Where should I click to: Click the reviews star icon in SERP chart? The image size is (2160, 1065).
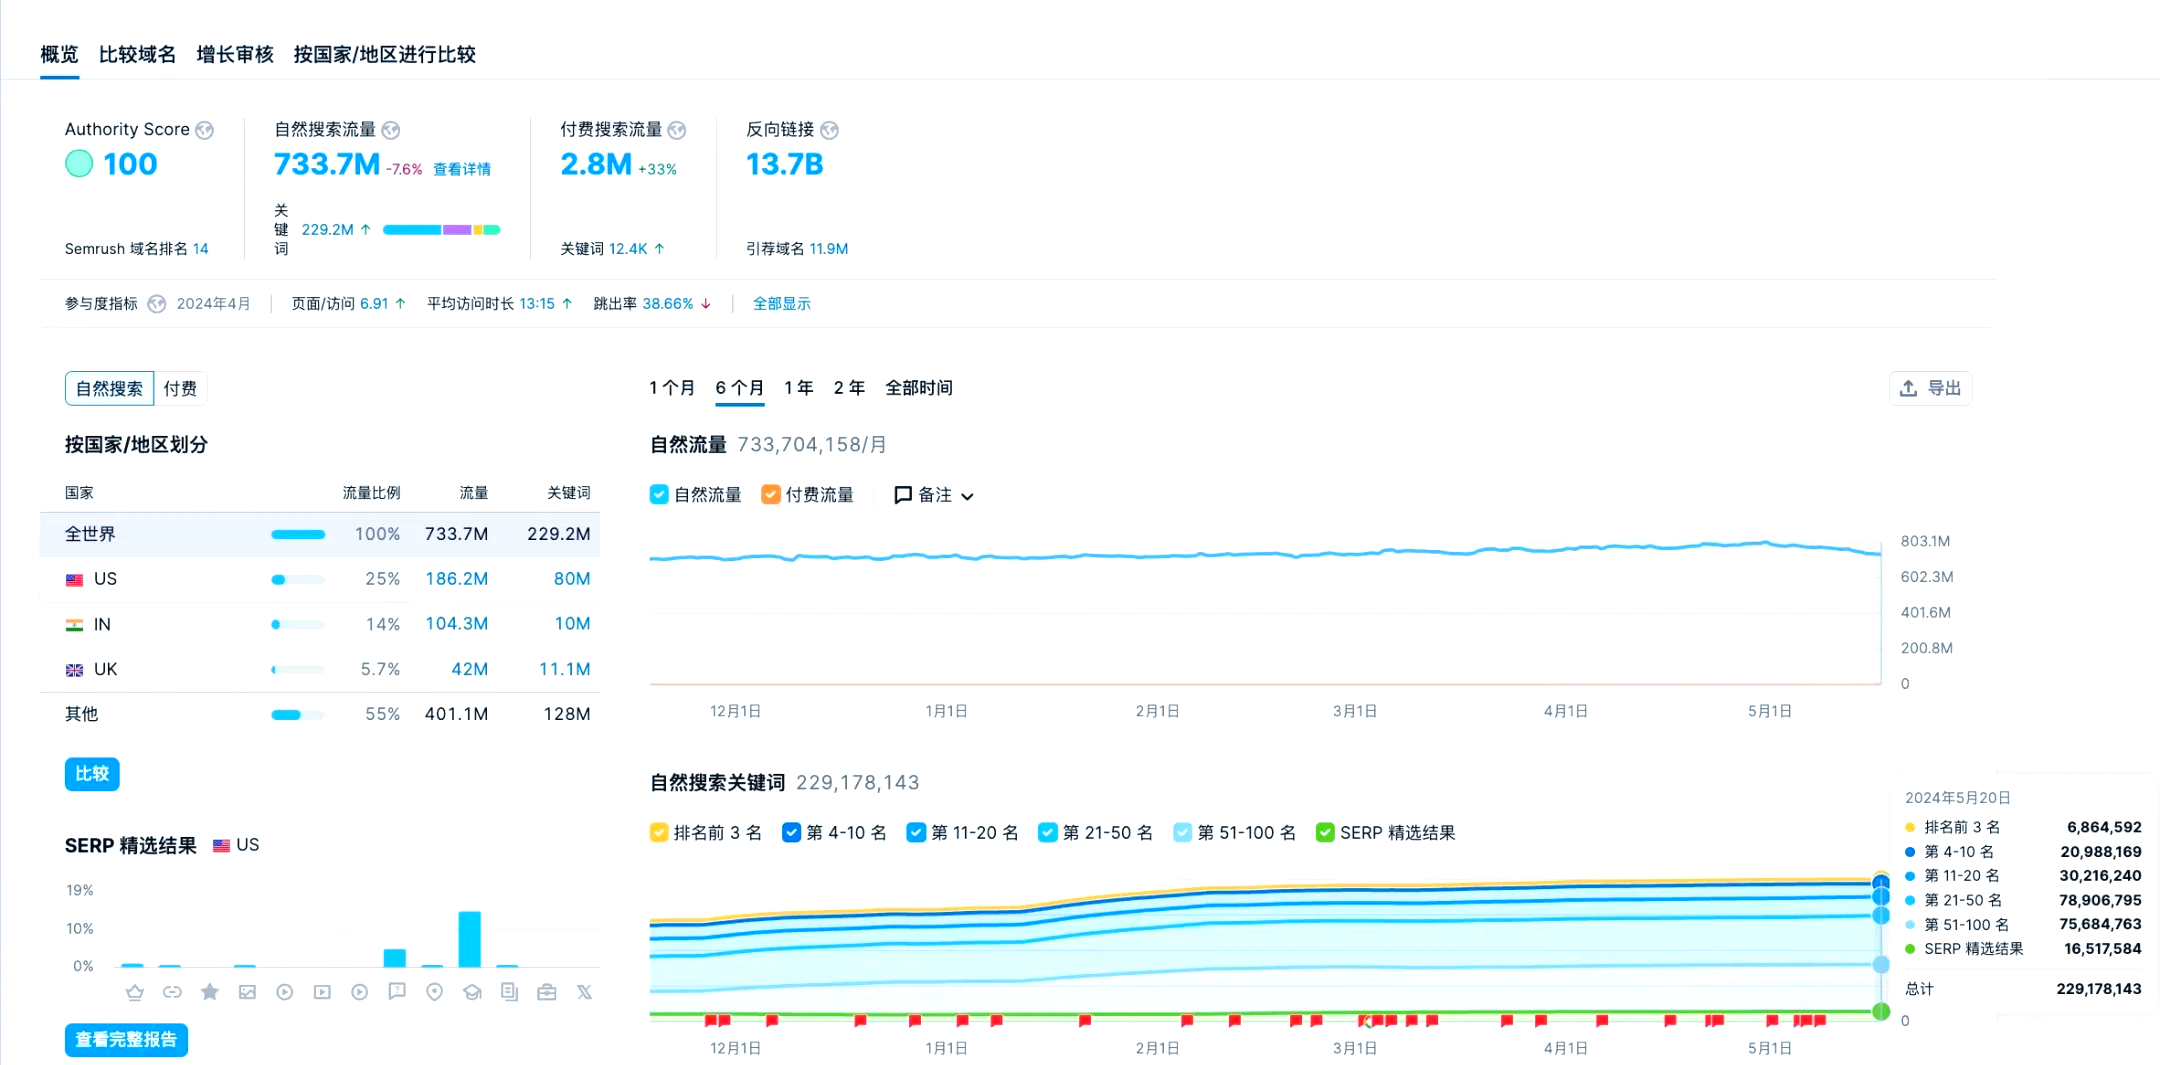pos(209,992)
